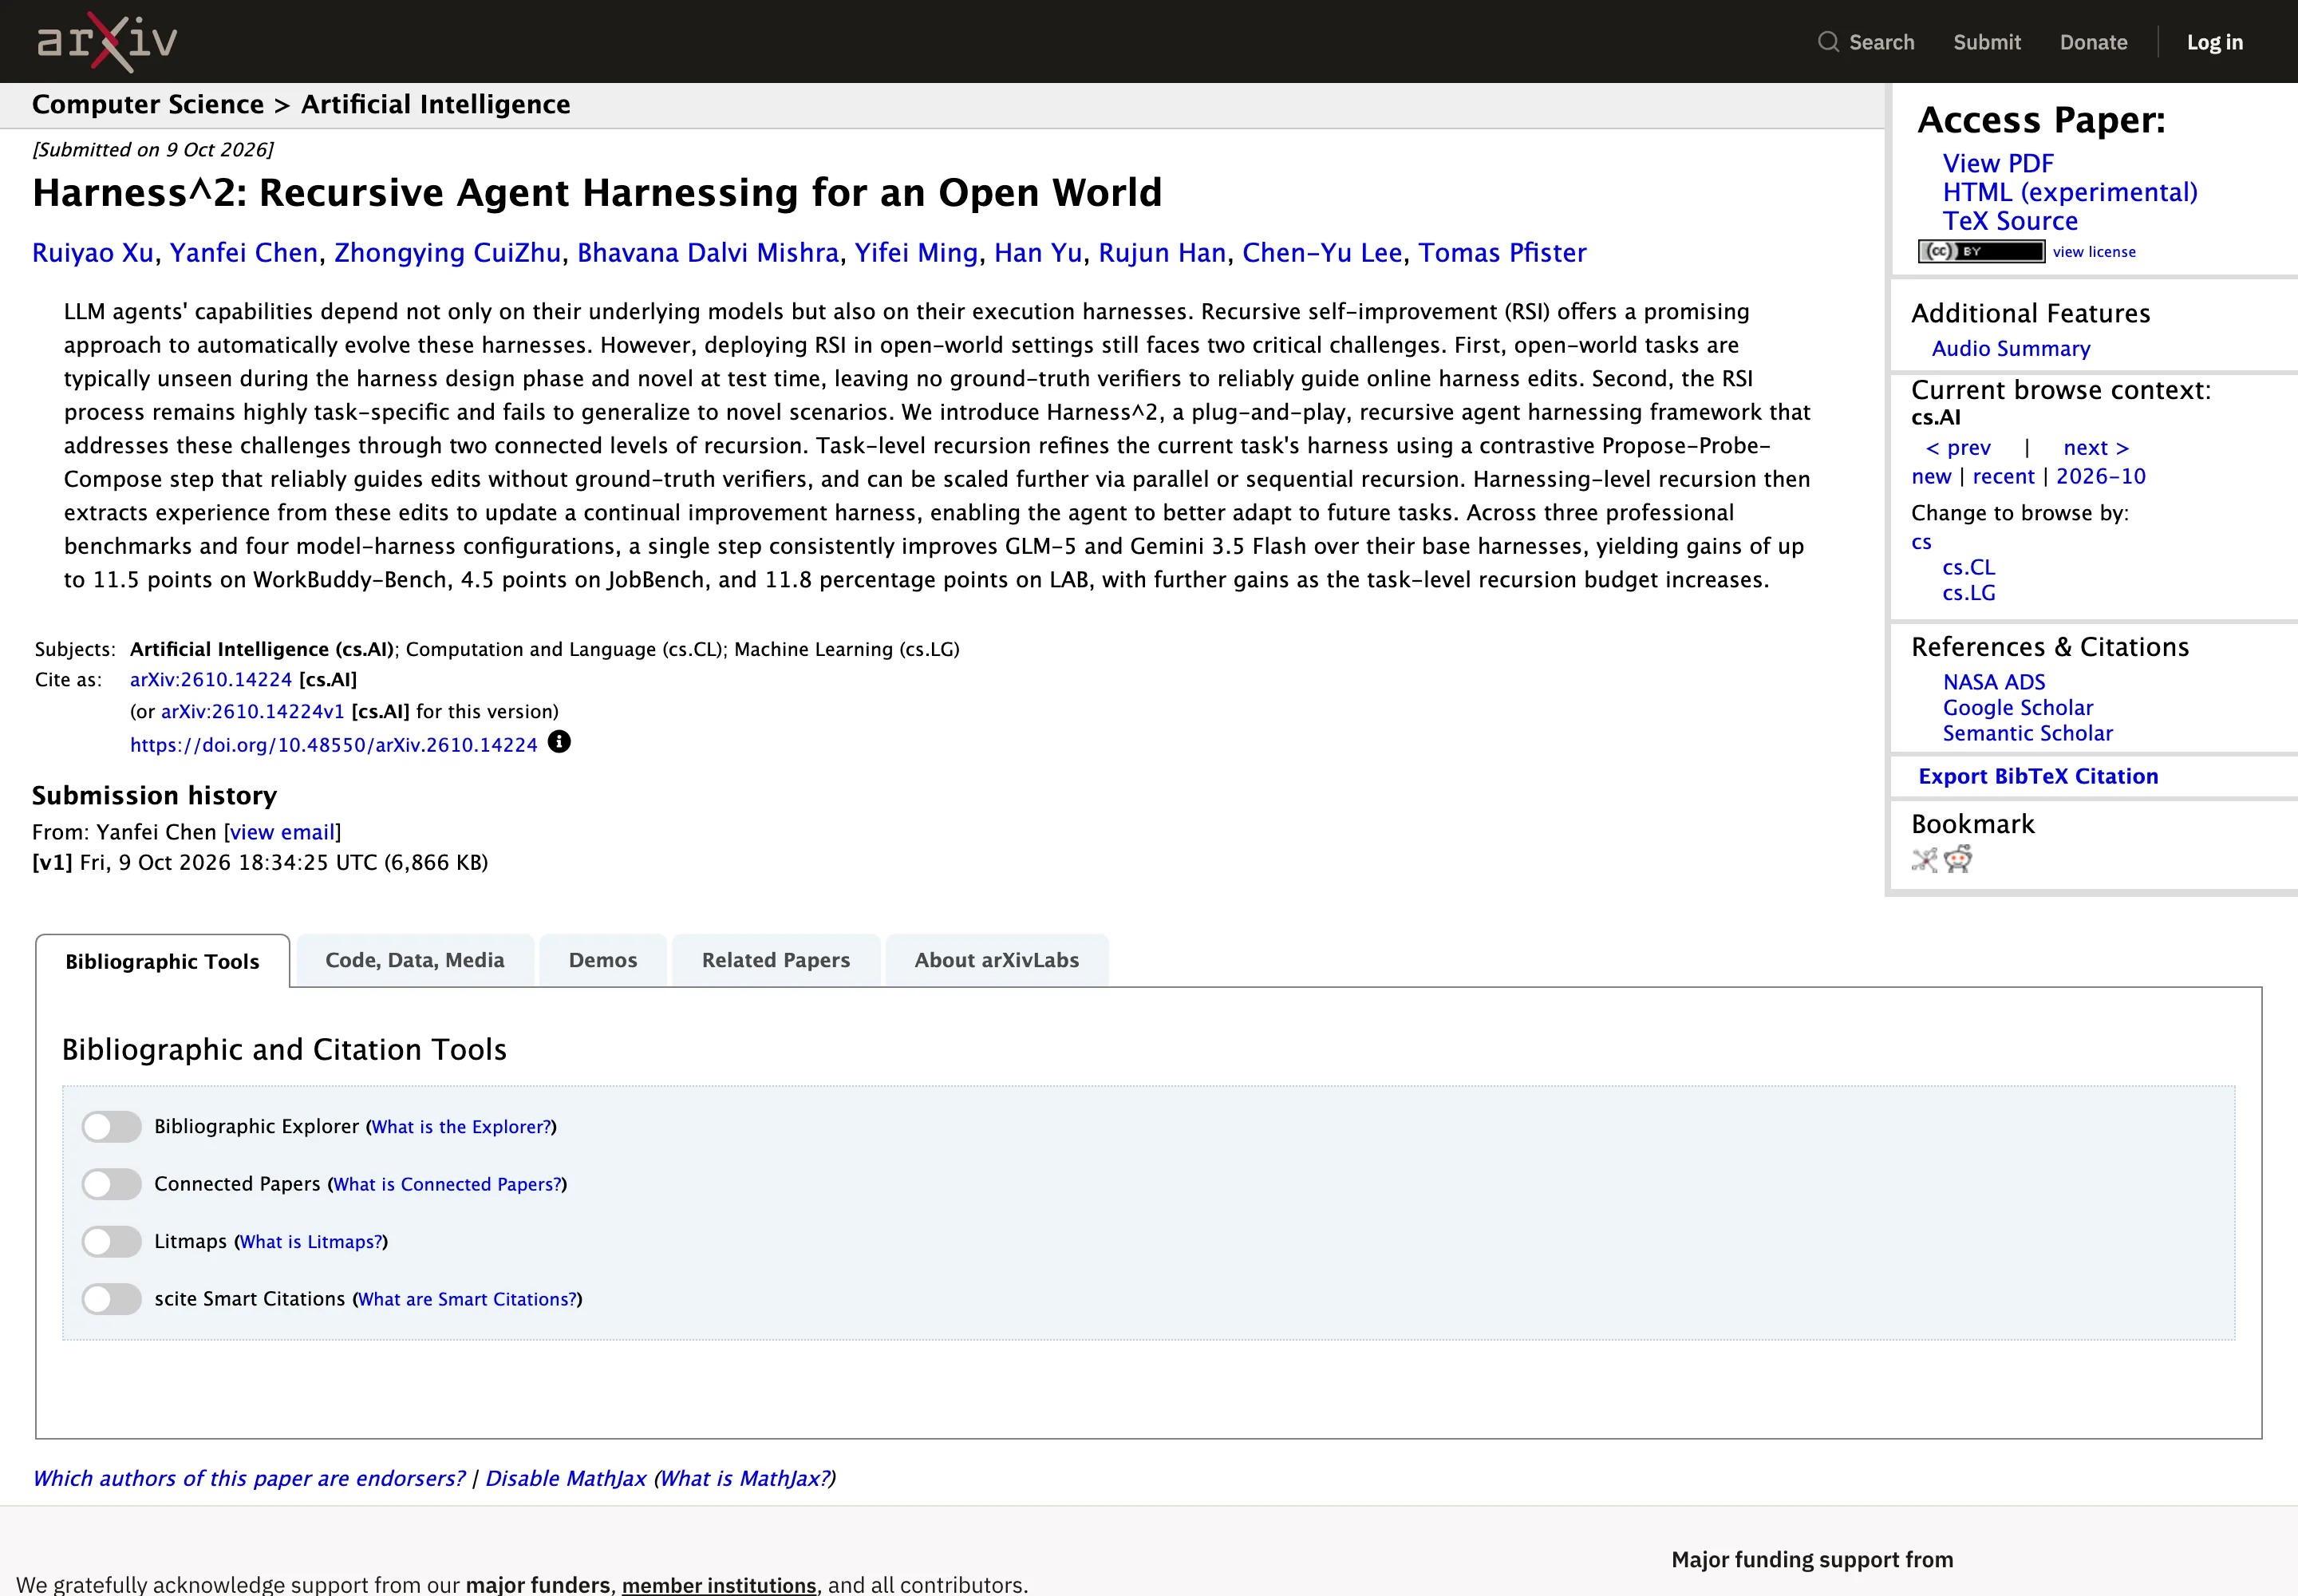Open the Related Papers tab

776,960
